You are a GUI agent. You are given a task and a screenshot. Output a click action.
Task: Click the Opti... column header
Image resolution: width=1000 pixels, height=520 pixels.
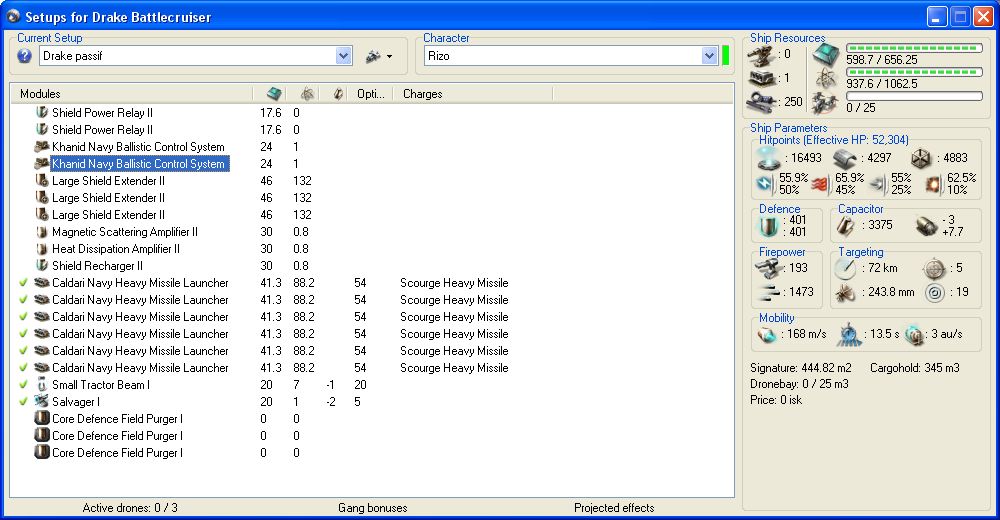(x=371, y=94)
